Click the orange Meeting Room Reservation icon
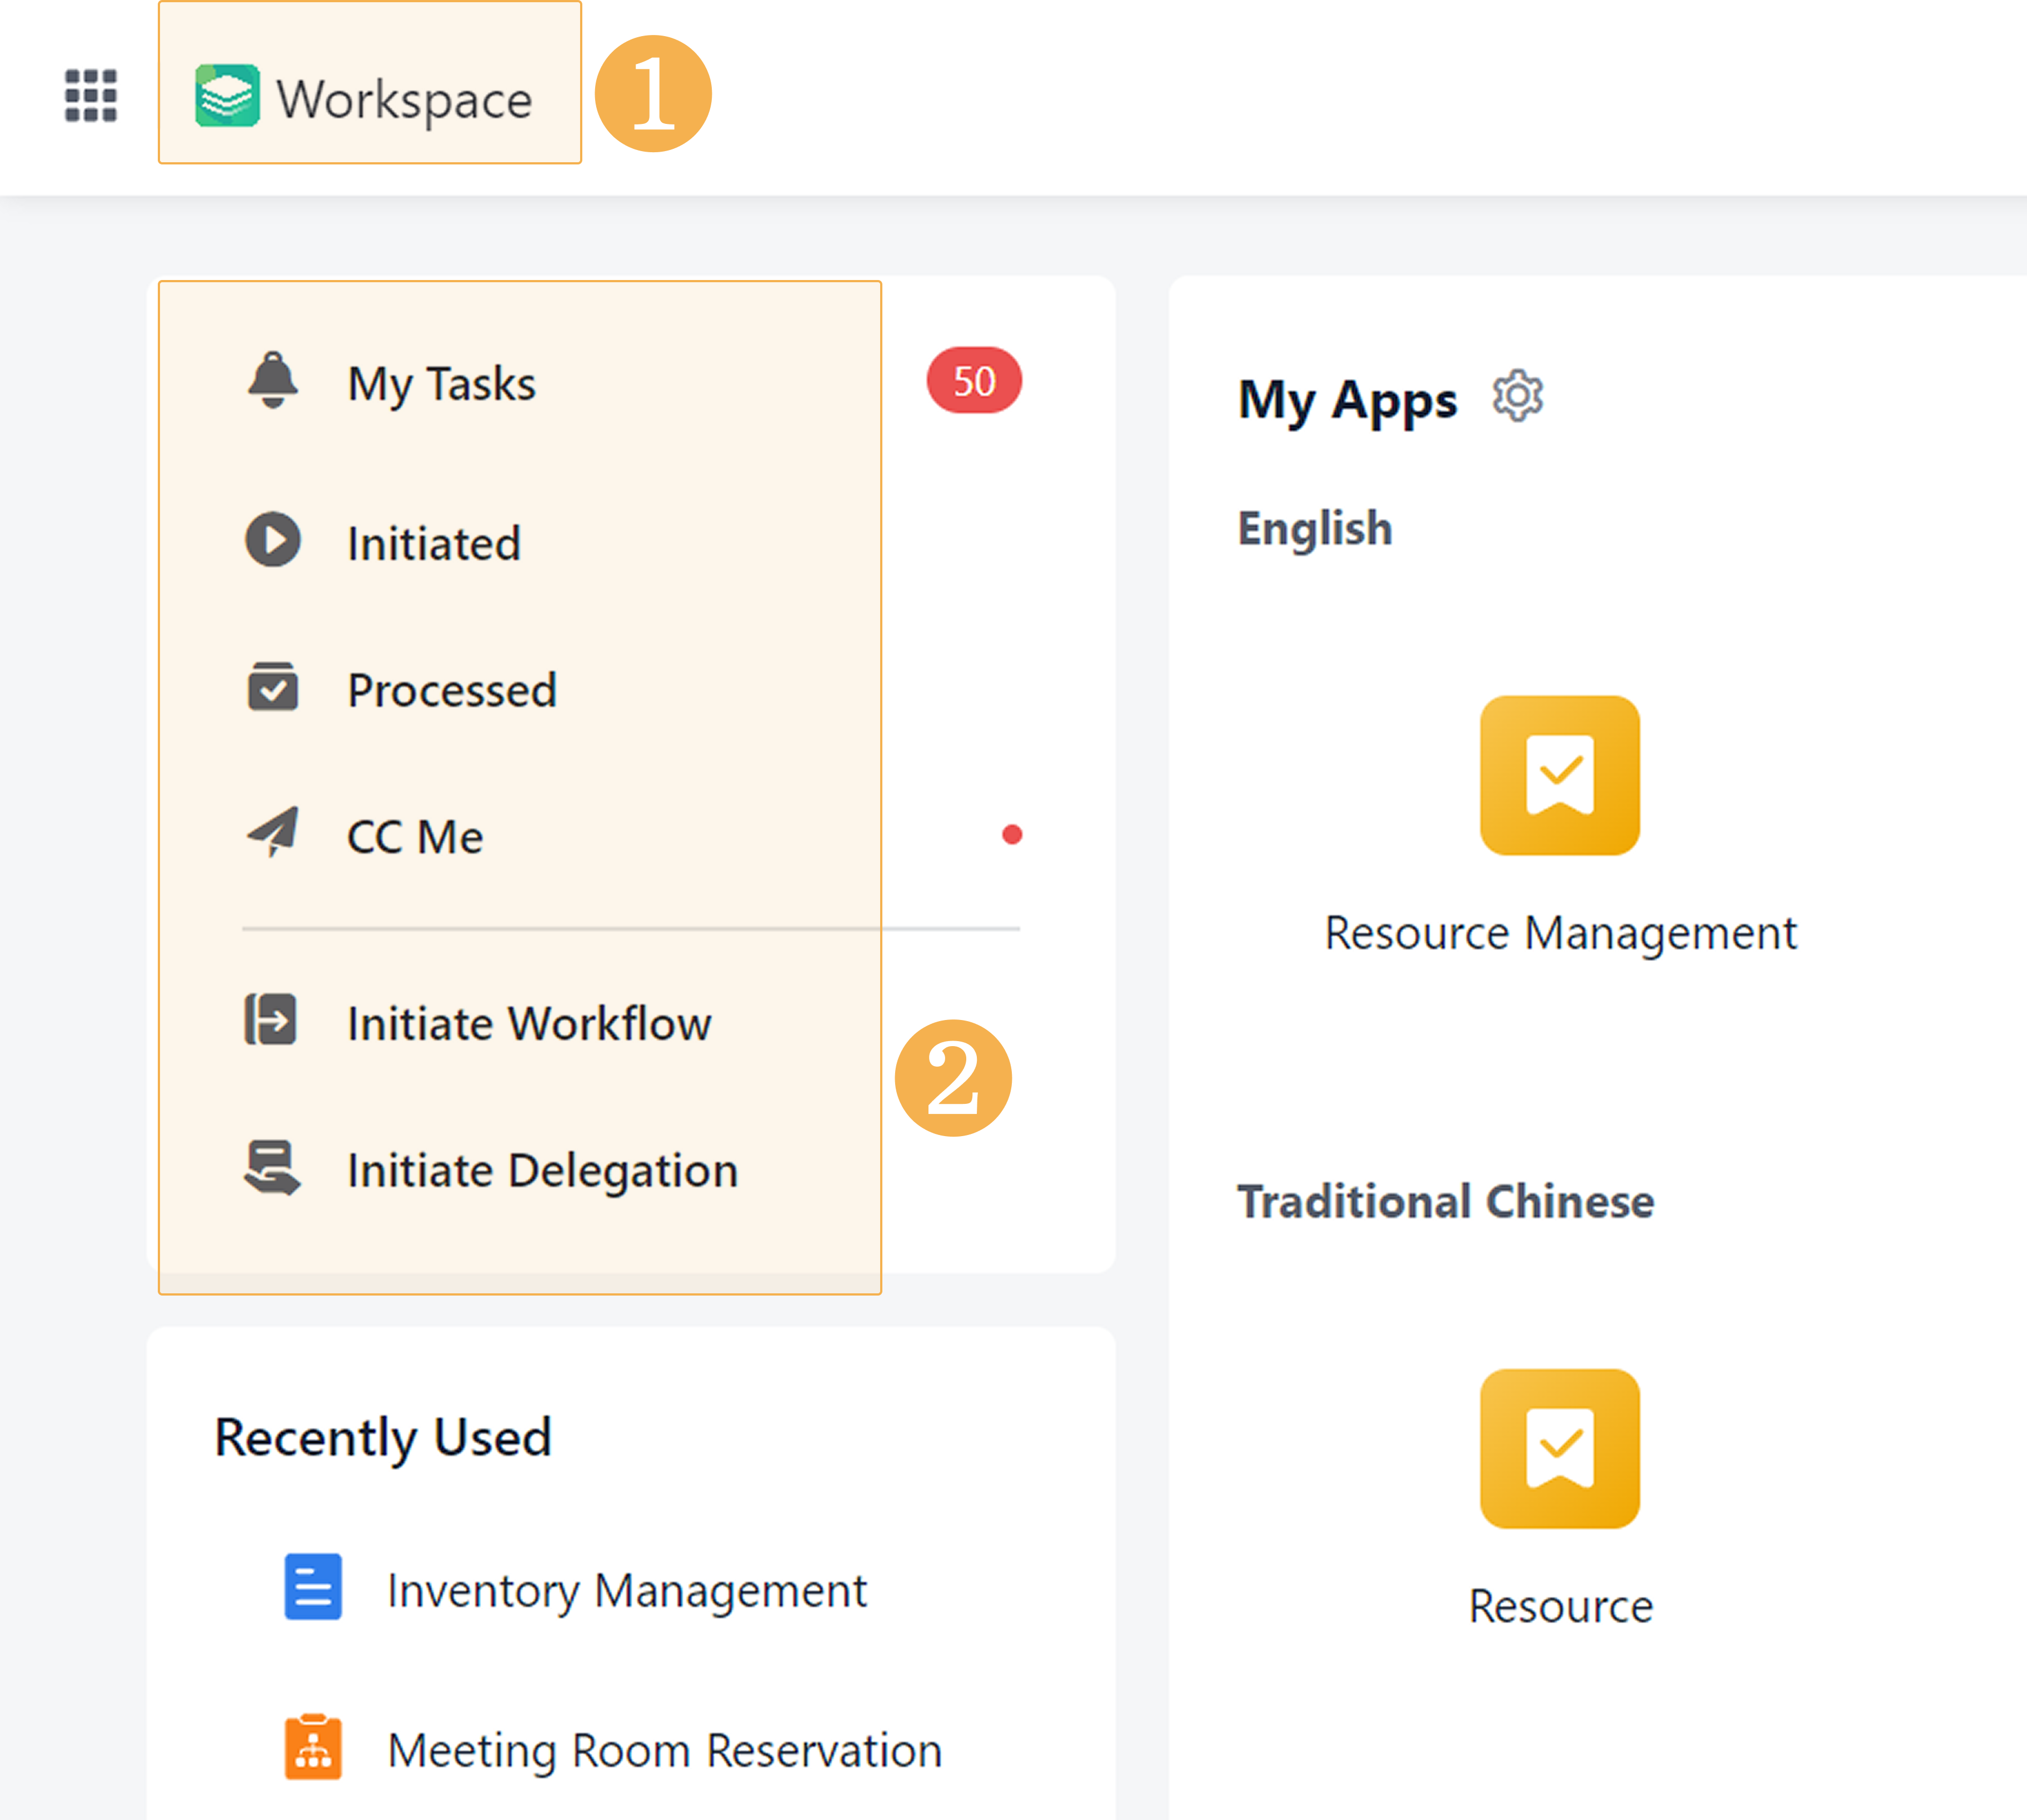This screenshot has width=2027, height=1820. (x=313, y=1747)
